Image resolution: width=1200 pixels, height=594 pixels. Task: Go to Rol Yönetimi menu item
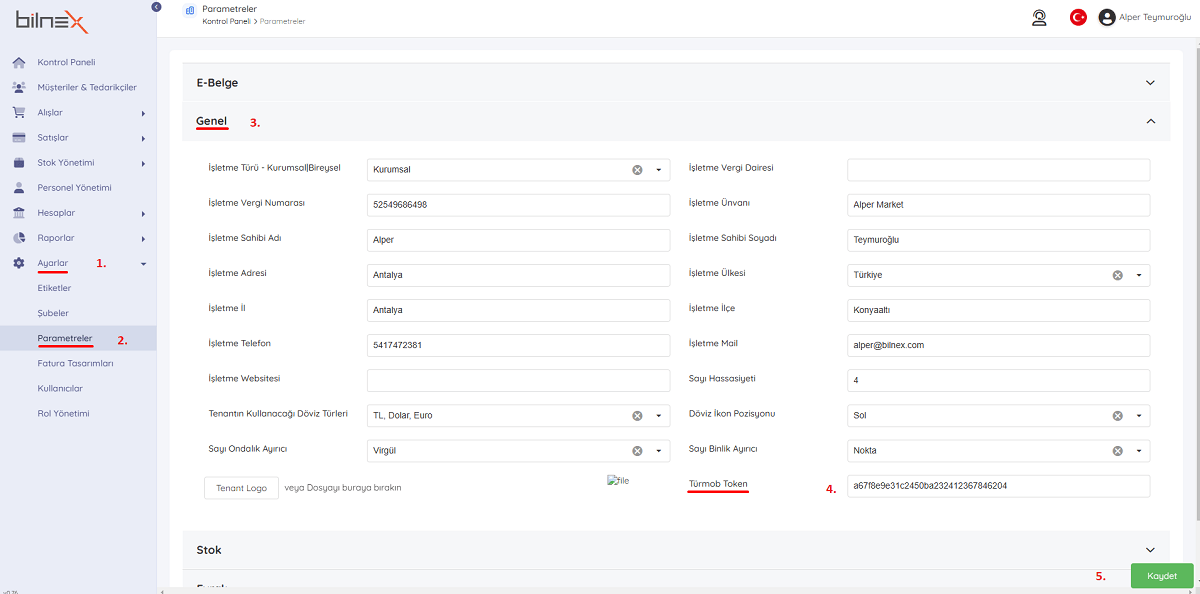[x=63, y=413]
